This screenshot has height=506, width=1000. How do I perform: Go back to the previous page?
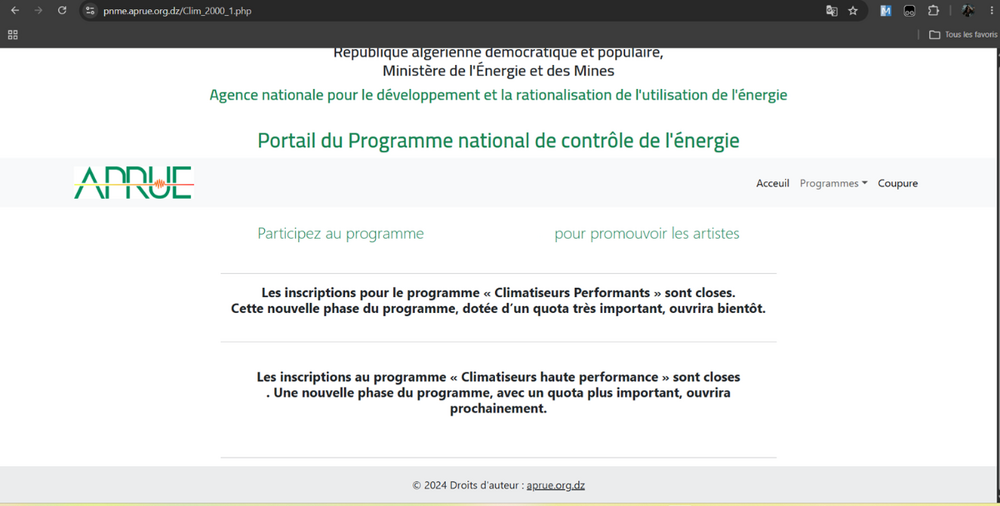[15, 11]
